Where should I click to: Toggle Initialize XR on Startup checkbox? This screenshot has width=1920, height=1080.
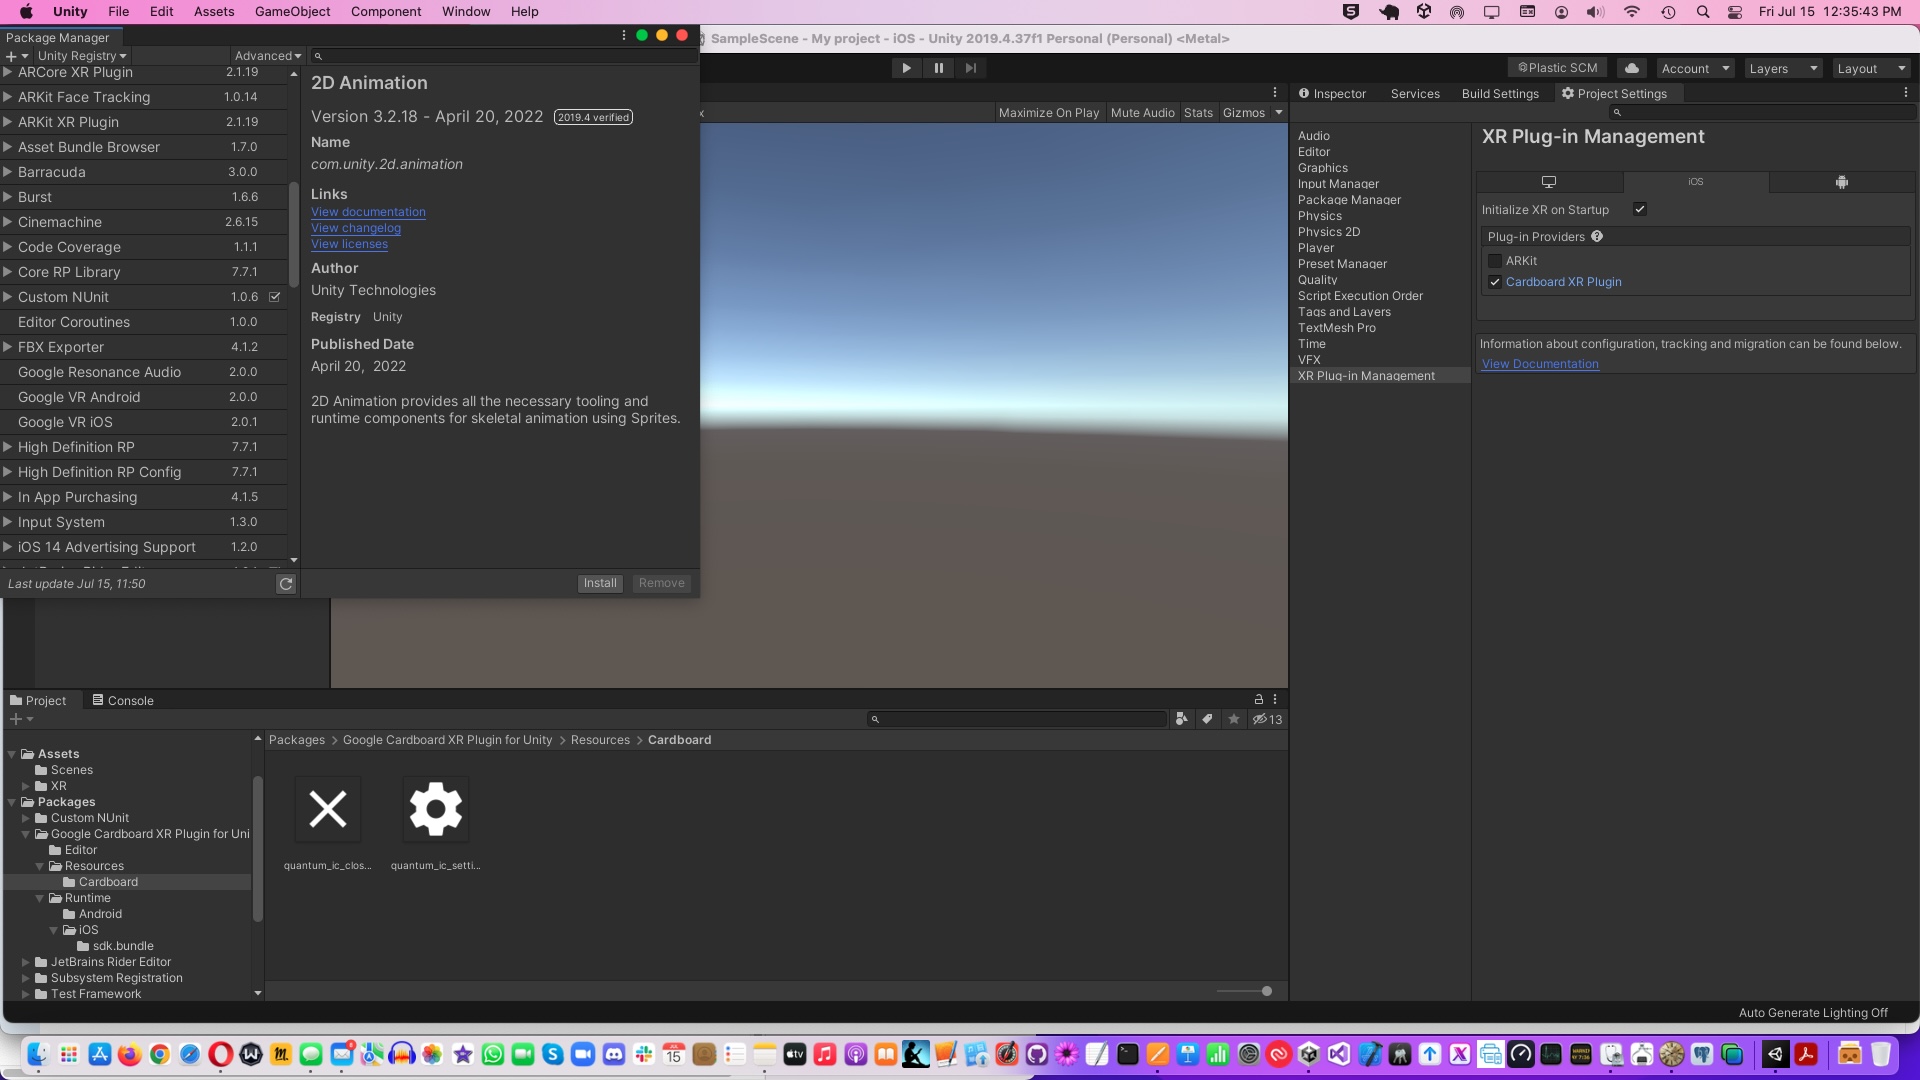[1640, 210]
